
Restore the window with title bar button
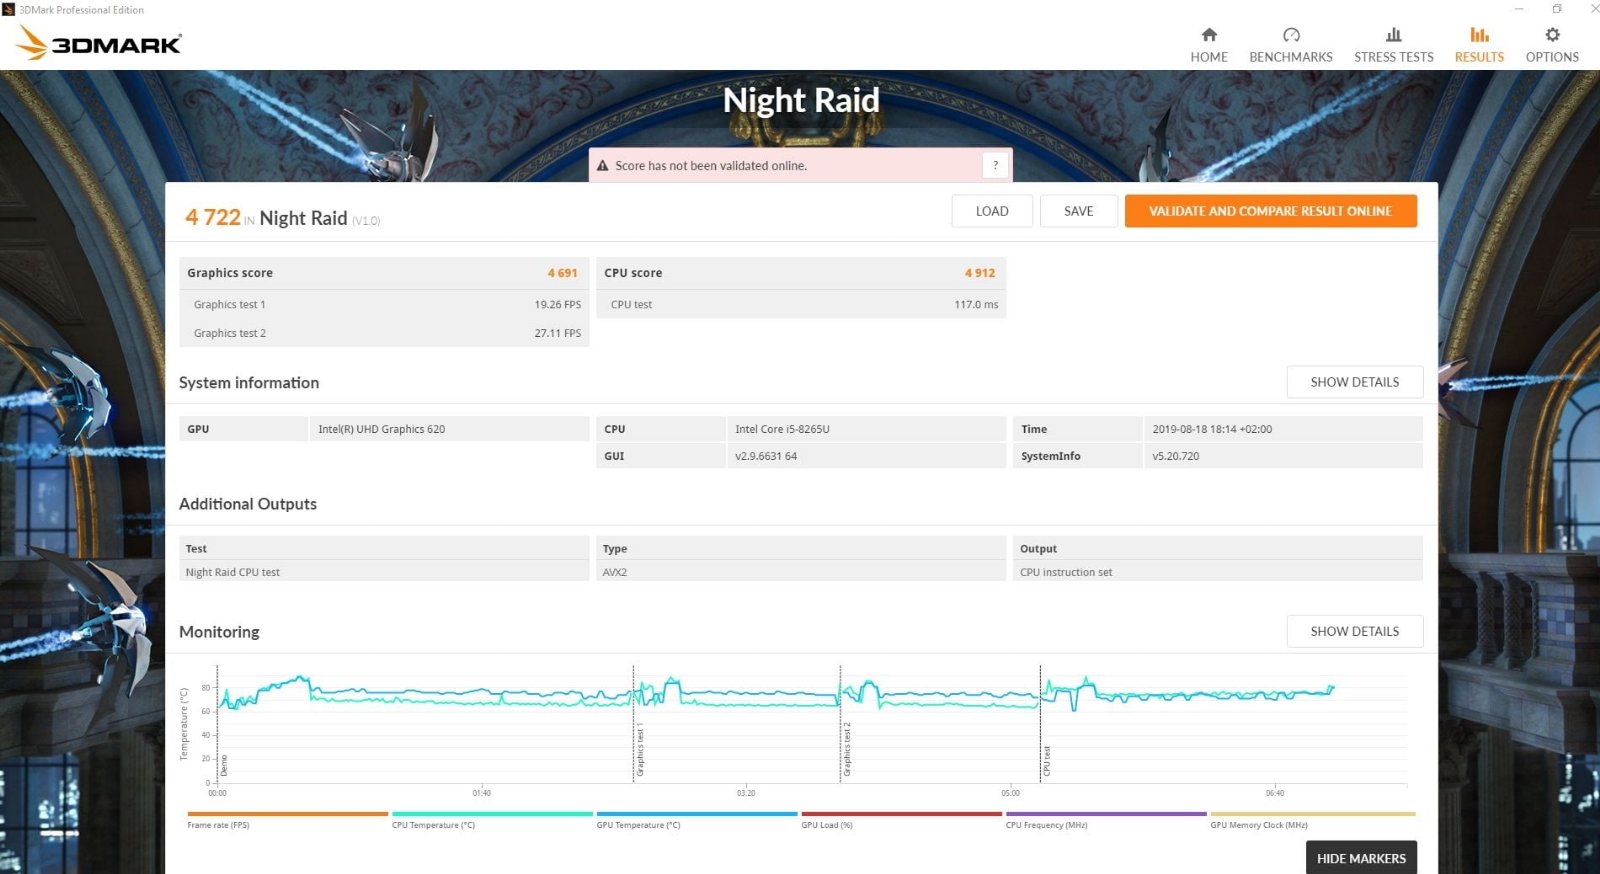click(x=1557, y=9)
